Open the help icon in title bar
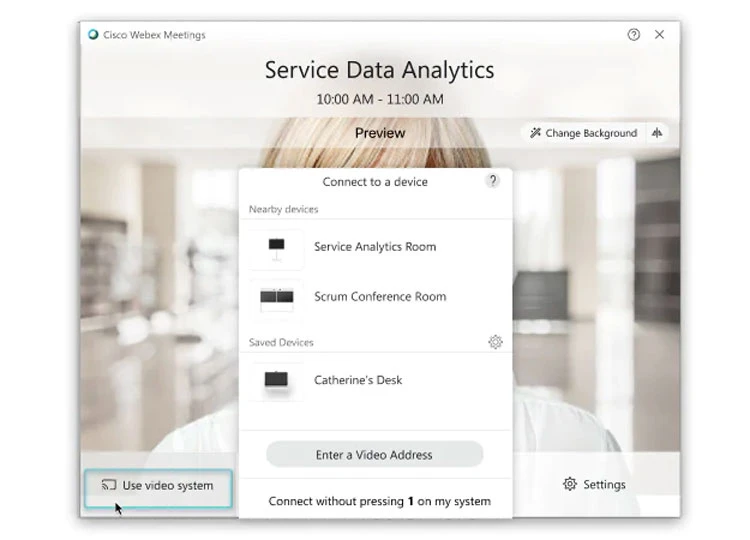Viewport: 750px width, 540px height. point(634,34)
